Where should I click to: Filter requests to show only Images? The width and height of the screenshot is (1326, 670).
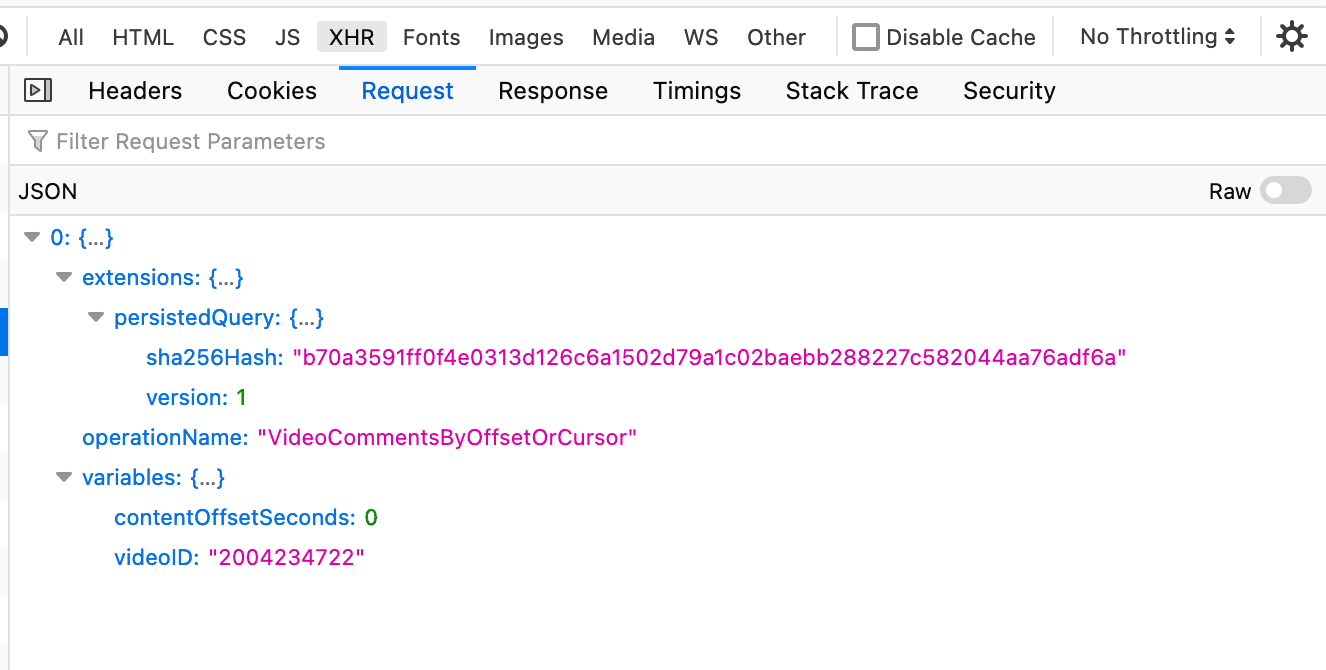[526, 36]
